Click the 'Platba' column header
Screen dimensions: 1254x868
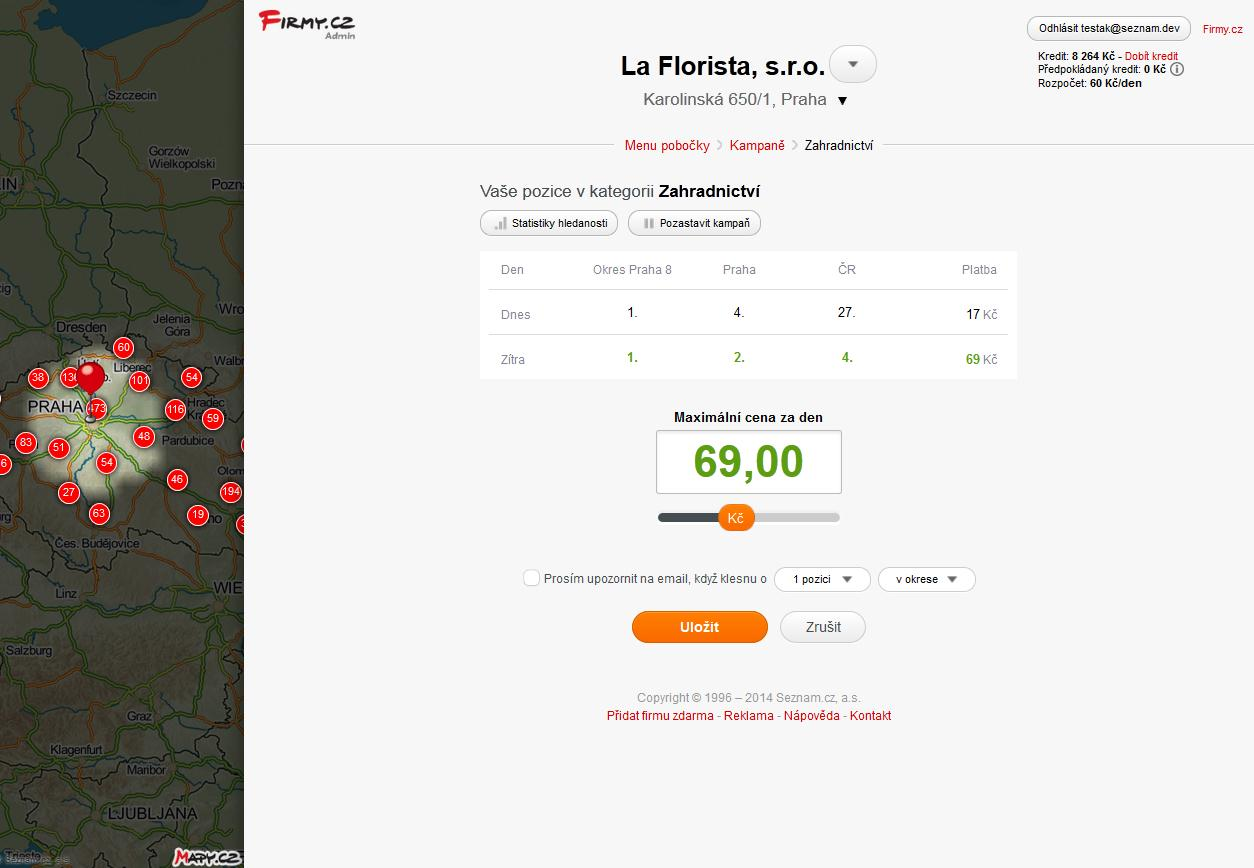coord(979,270)
